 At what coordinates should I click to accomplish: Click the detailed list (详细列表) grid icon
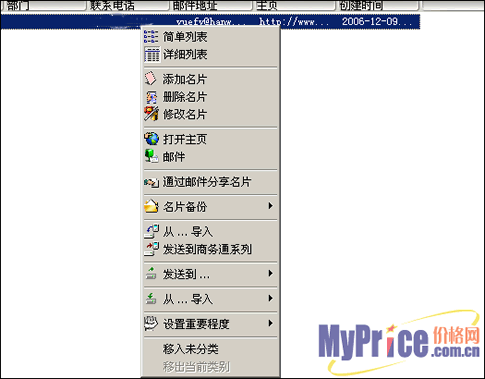click(x=152, y=54)
